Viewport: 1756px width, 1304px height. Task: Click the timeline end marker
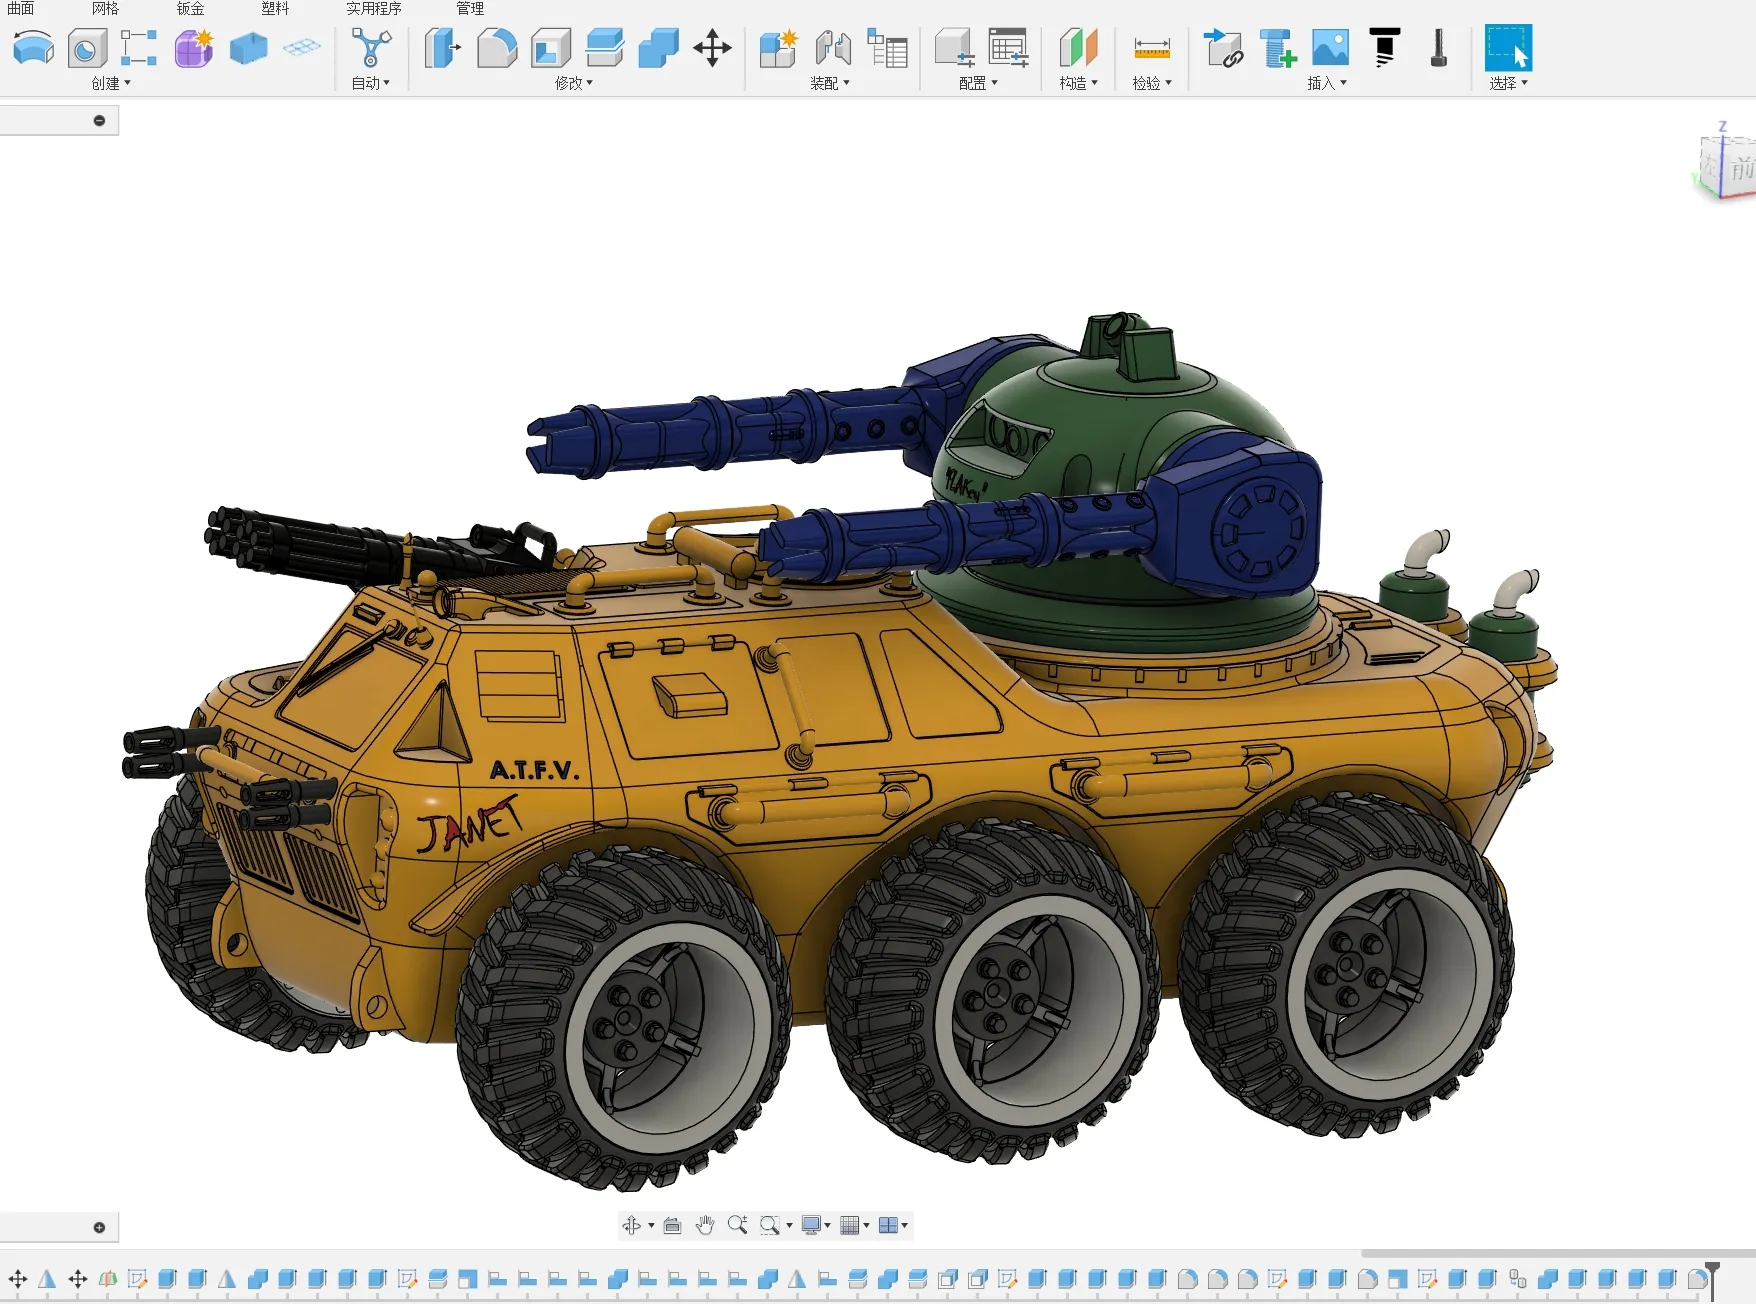[1713, 1279]
